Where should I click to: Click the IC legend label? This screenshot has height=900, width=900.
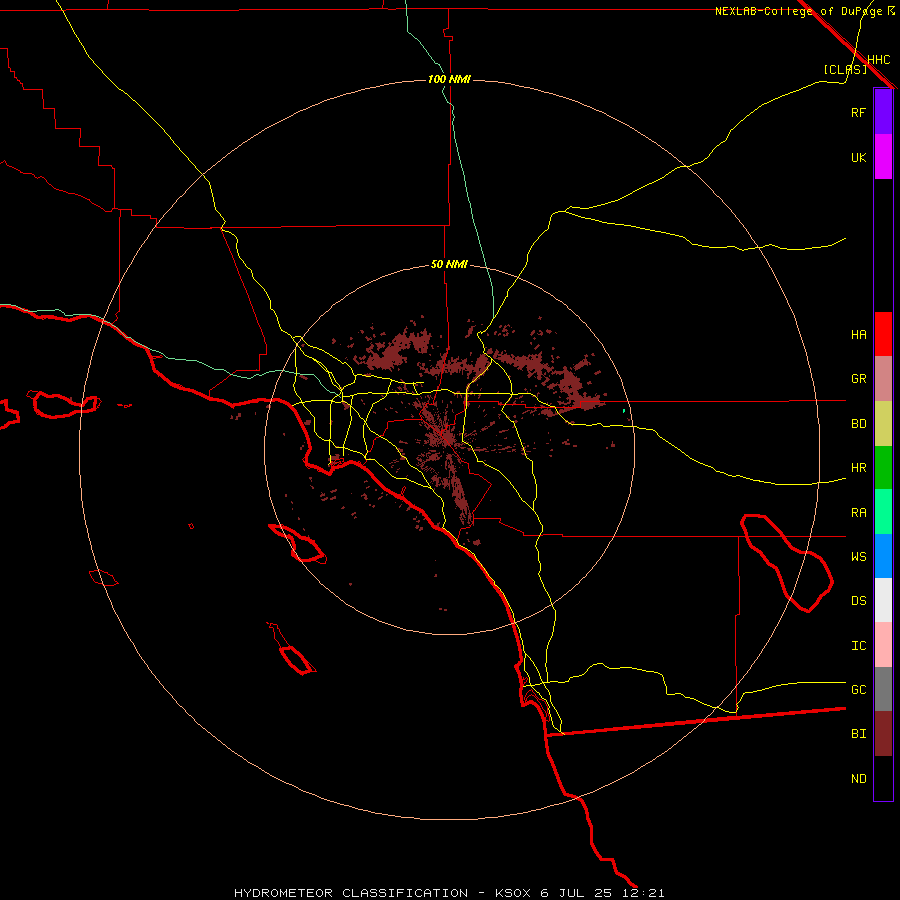pyautogui.click(x=858, y=646)
